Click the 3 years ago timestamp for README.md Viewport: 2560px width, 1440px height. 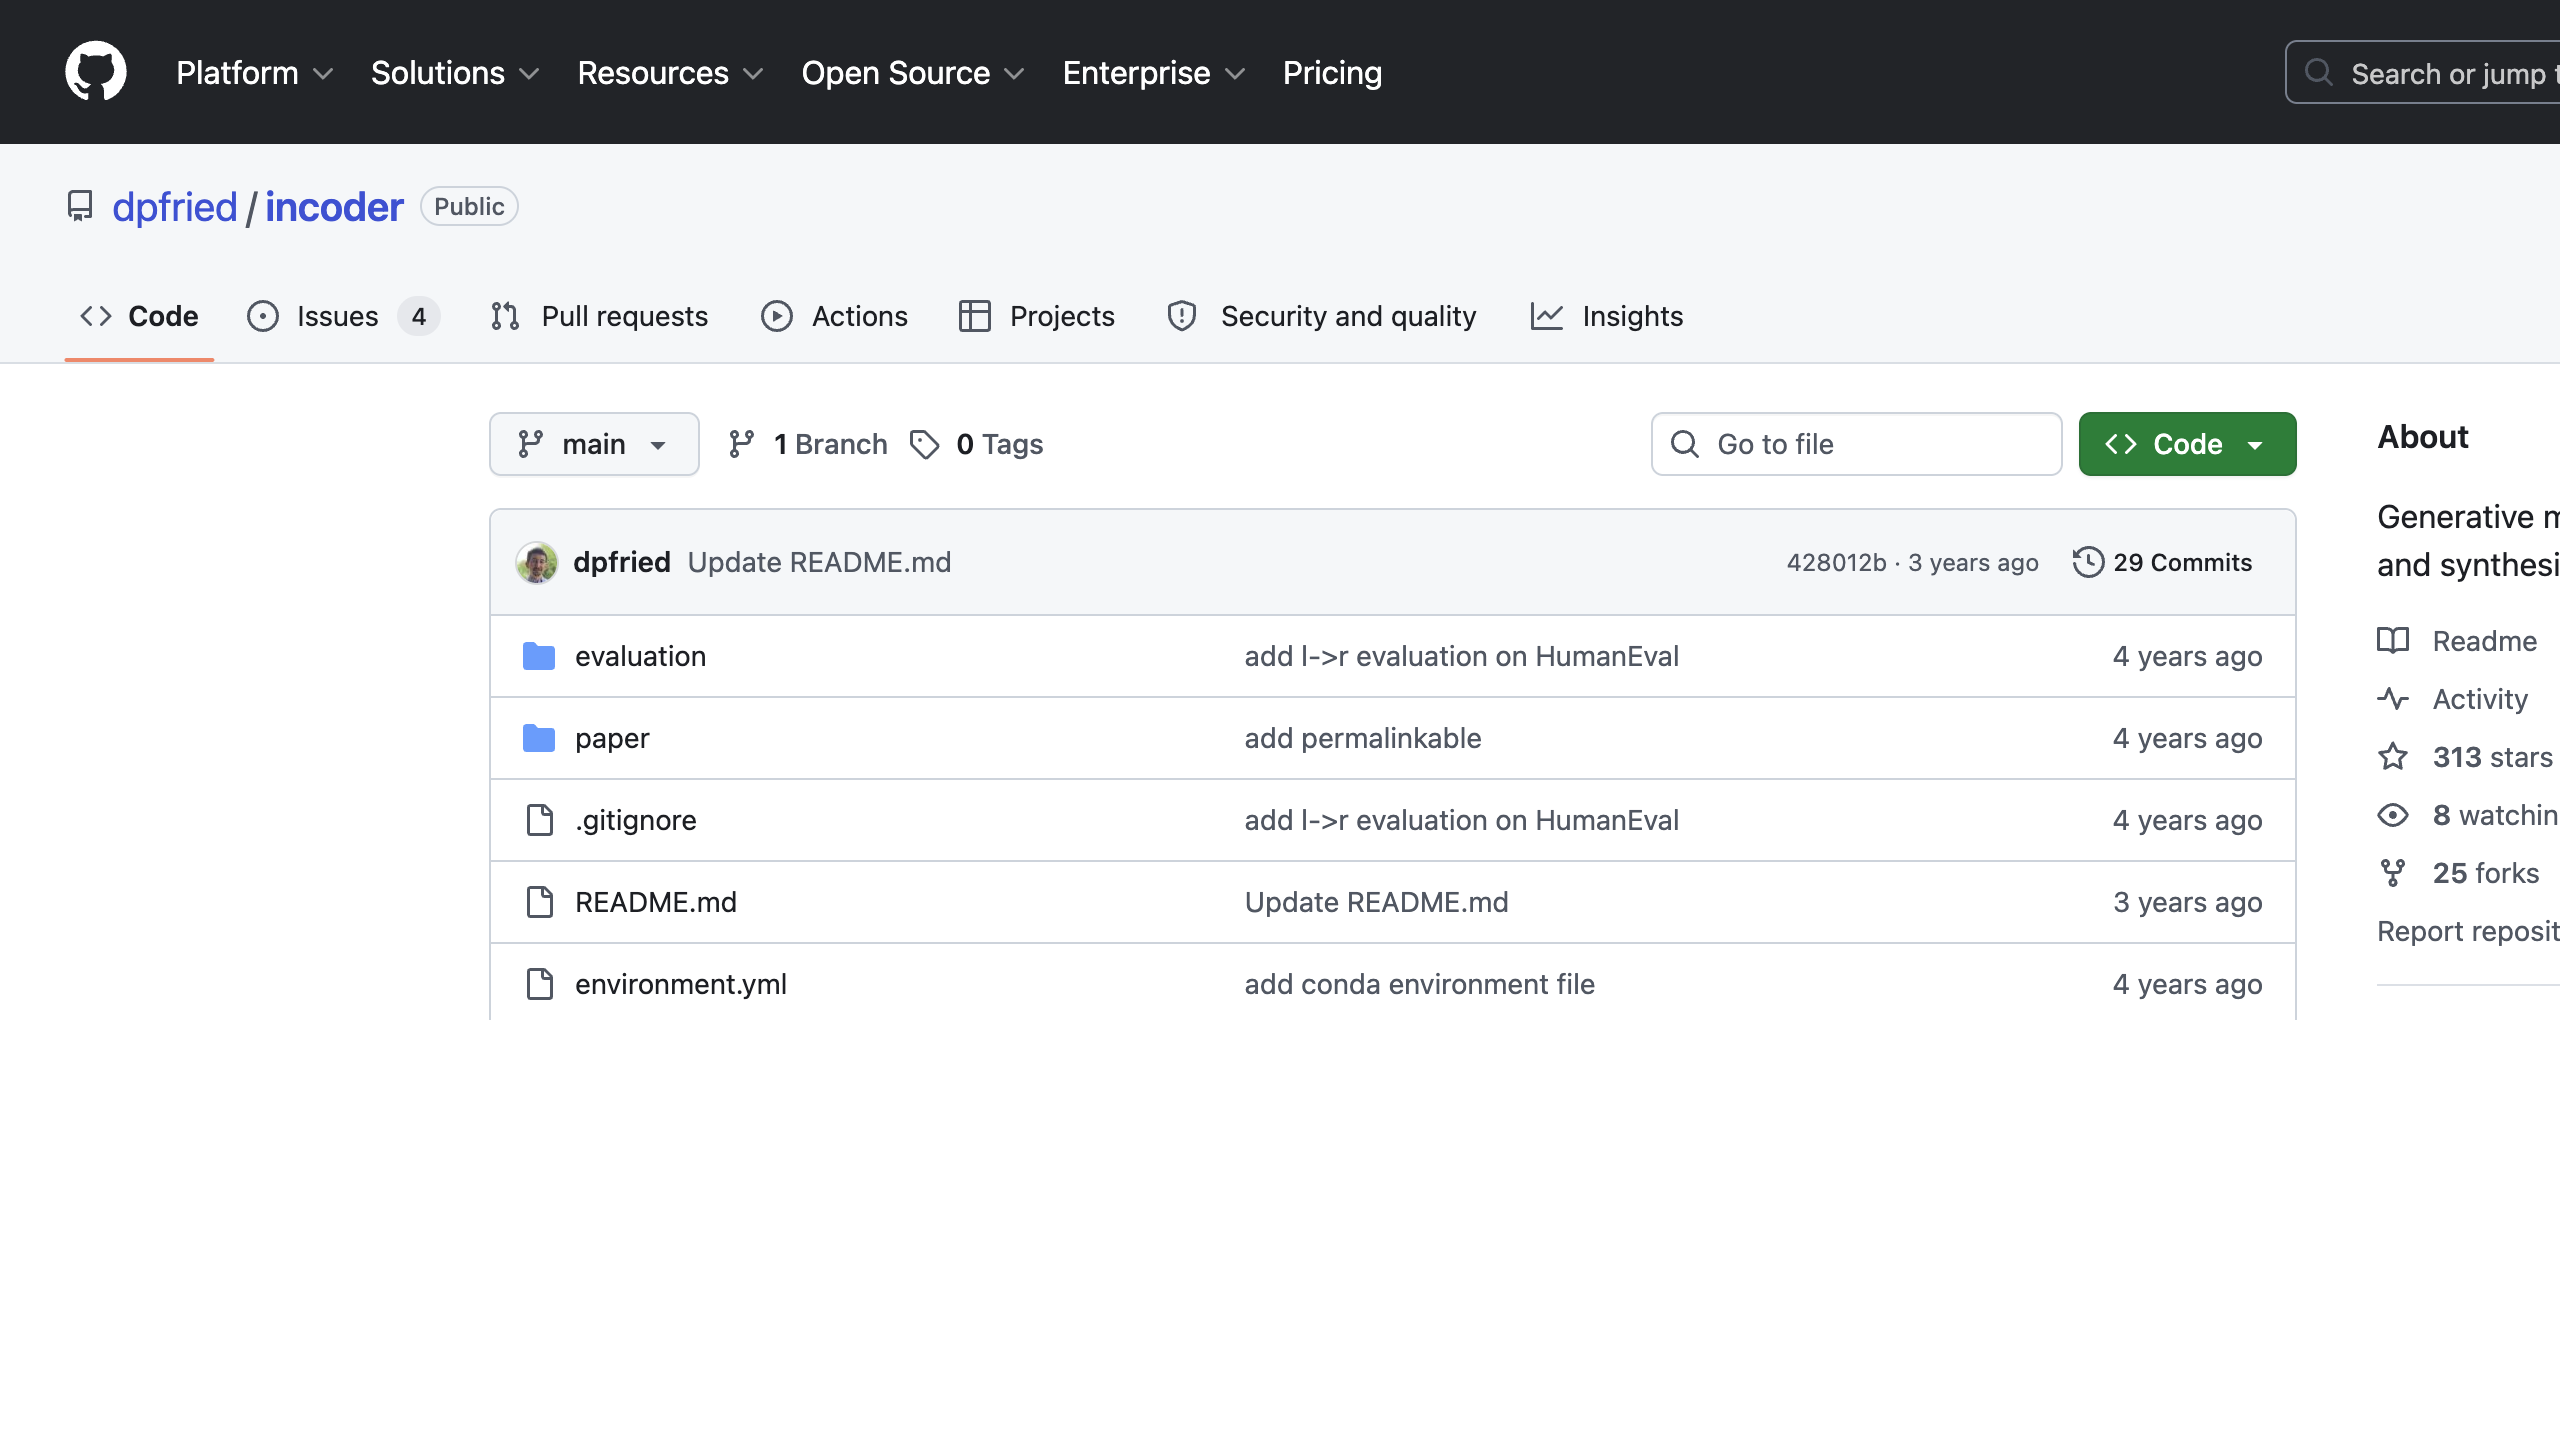pos(2187,902)
